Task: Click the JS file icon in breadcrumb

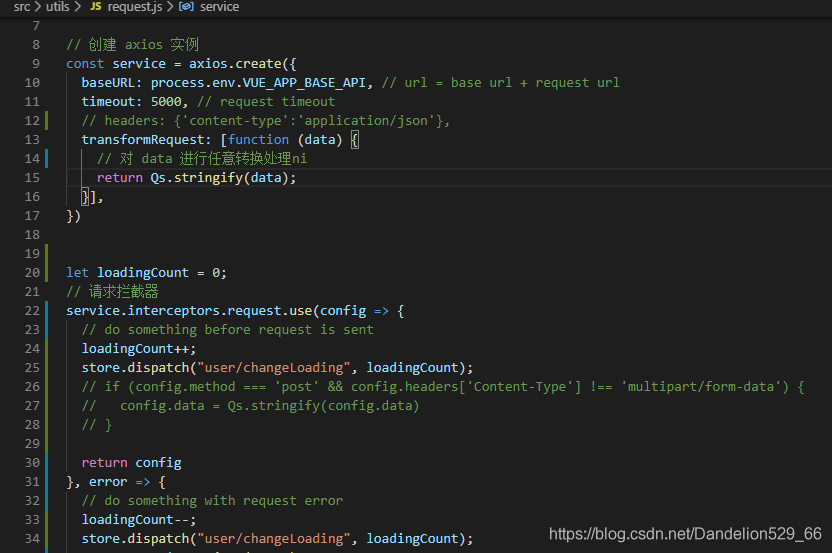Action: [x=95, y=7]
